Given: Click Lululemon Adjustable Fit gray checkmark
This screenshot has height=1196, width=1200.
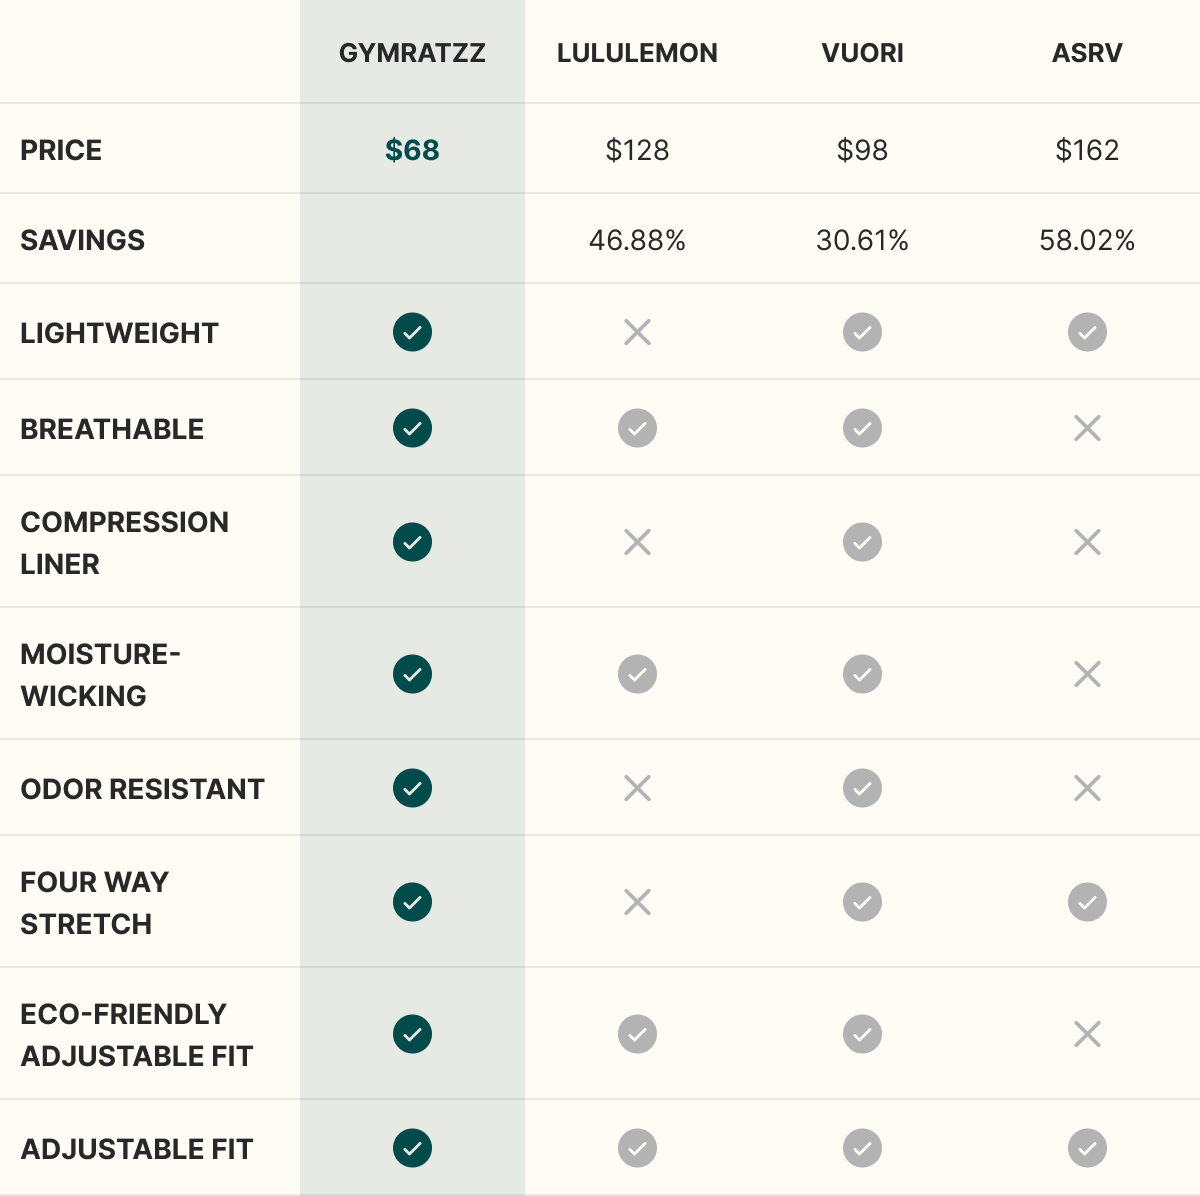Looking at the screenshot, I should (x=637, y=1148).
